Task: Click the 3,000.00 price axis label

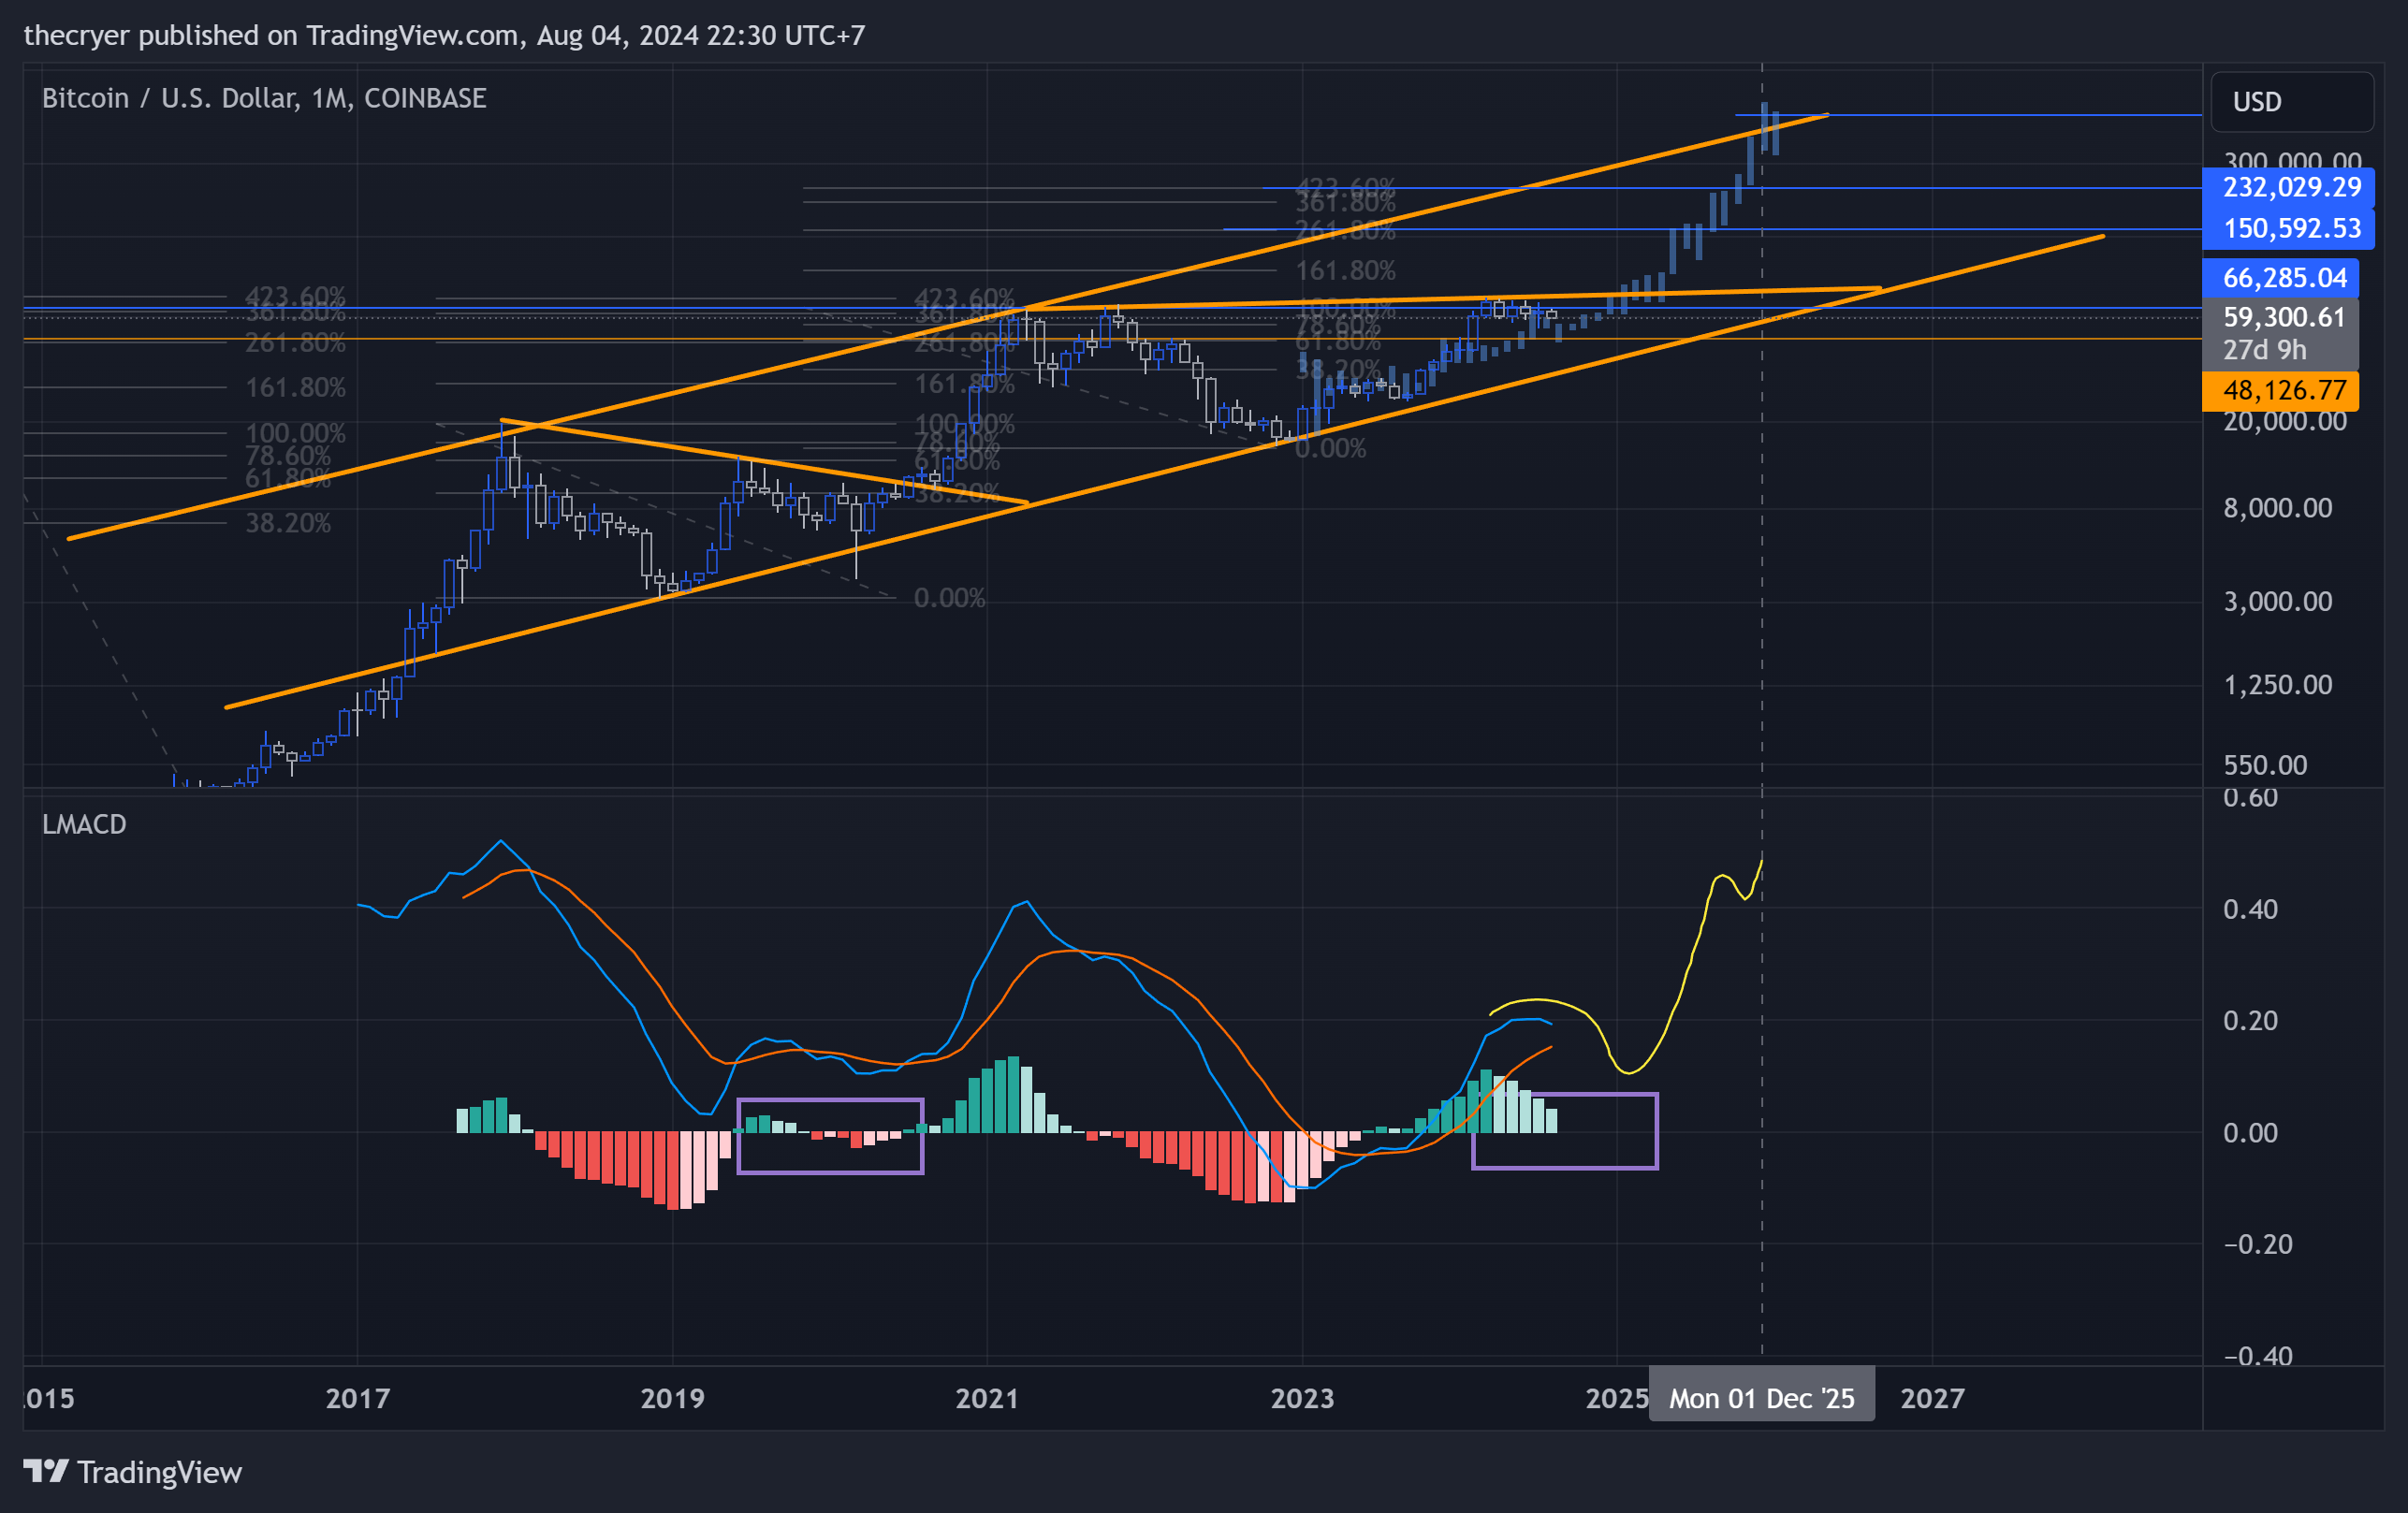Action: [x=2277, y=602]
